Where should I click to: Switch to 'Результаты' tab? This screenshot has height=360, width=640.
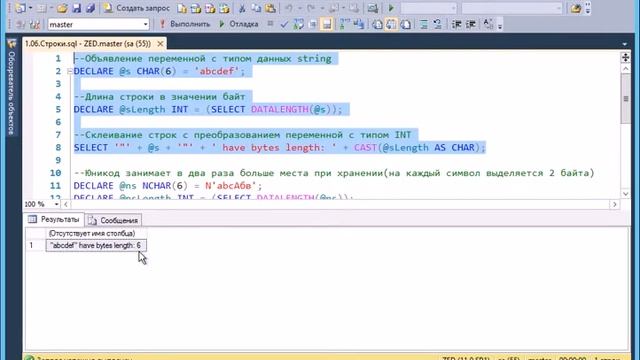[54, 220]
